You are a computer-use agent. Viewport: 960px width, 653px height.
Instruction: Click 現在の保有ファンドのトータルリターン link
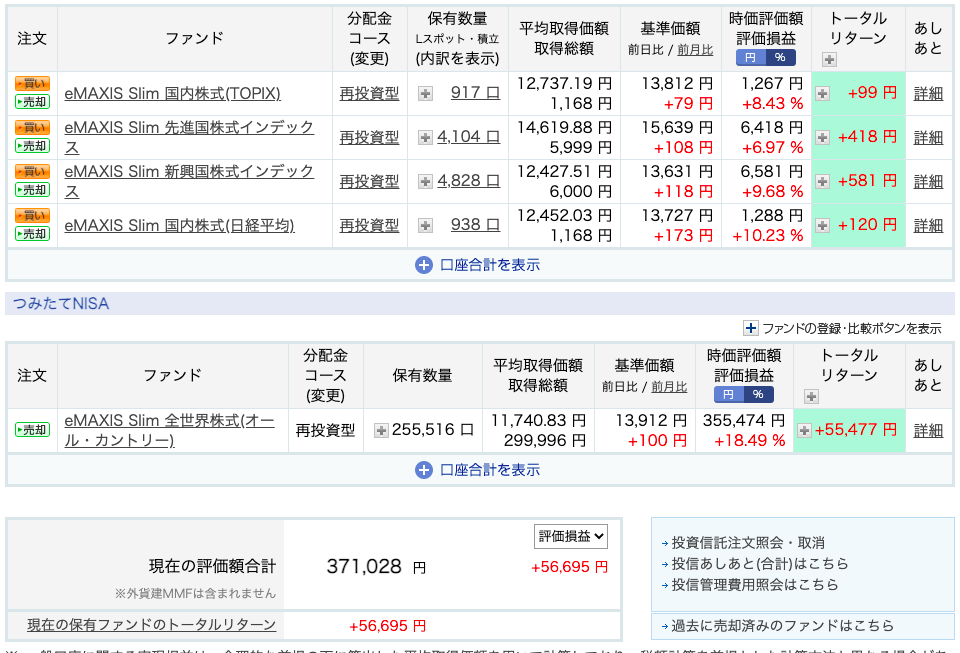pyautogui.click(x=152, y=625)
